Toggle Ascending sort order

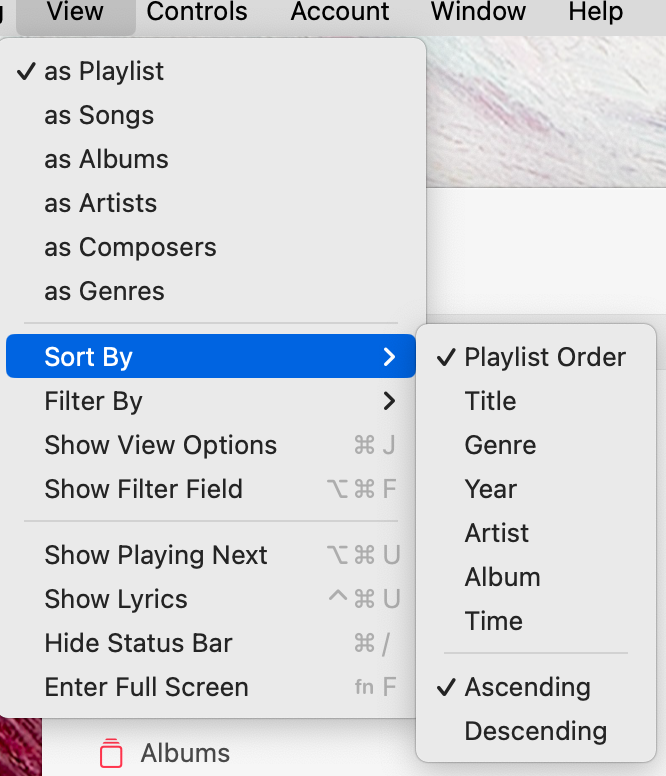point(536,687)
